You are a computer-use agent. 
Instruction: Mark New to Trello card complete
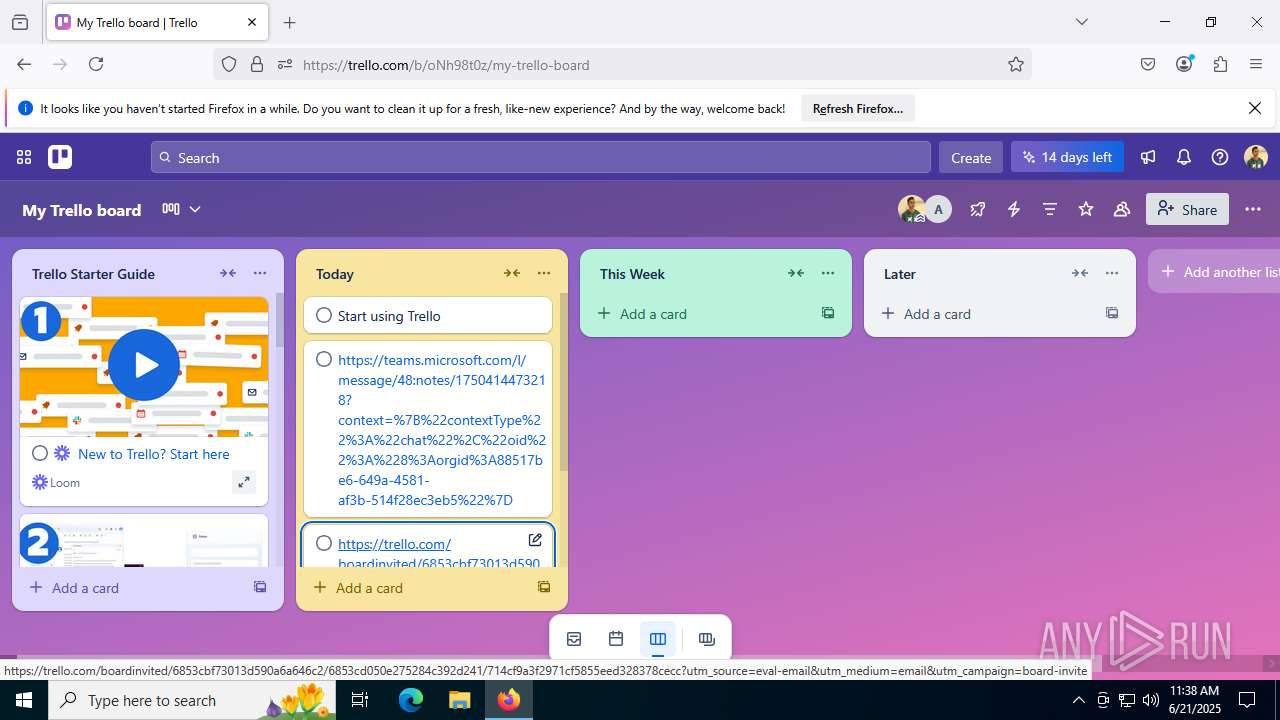coord(40,453)
